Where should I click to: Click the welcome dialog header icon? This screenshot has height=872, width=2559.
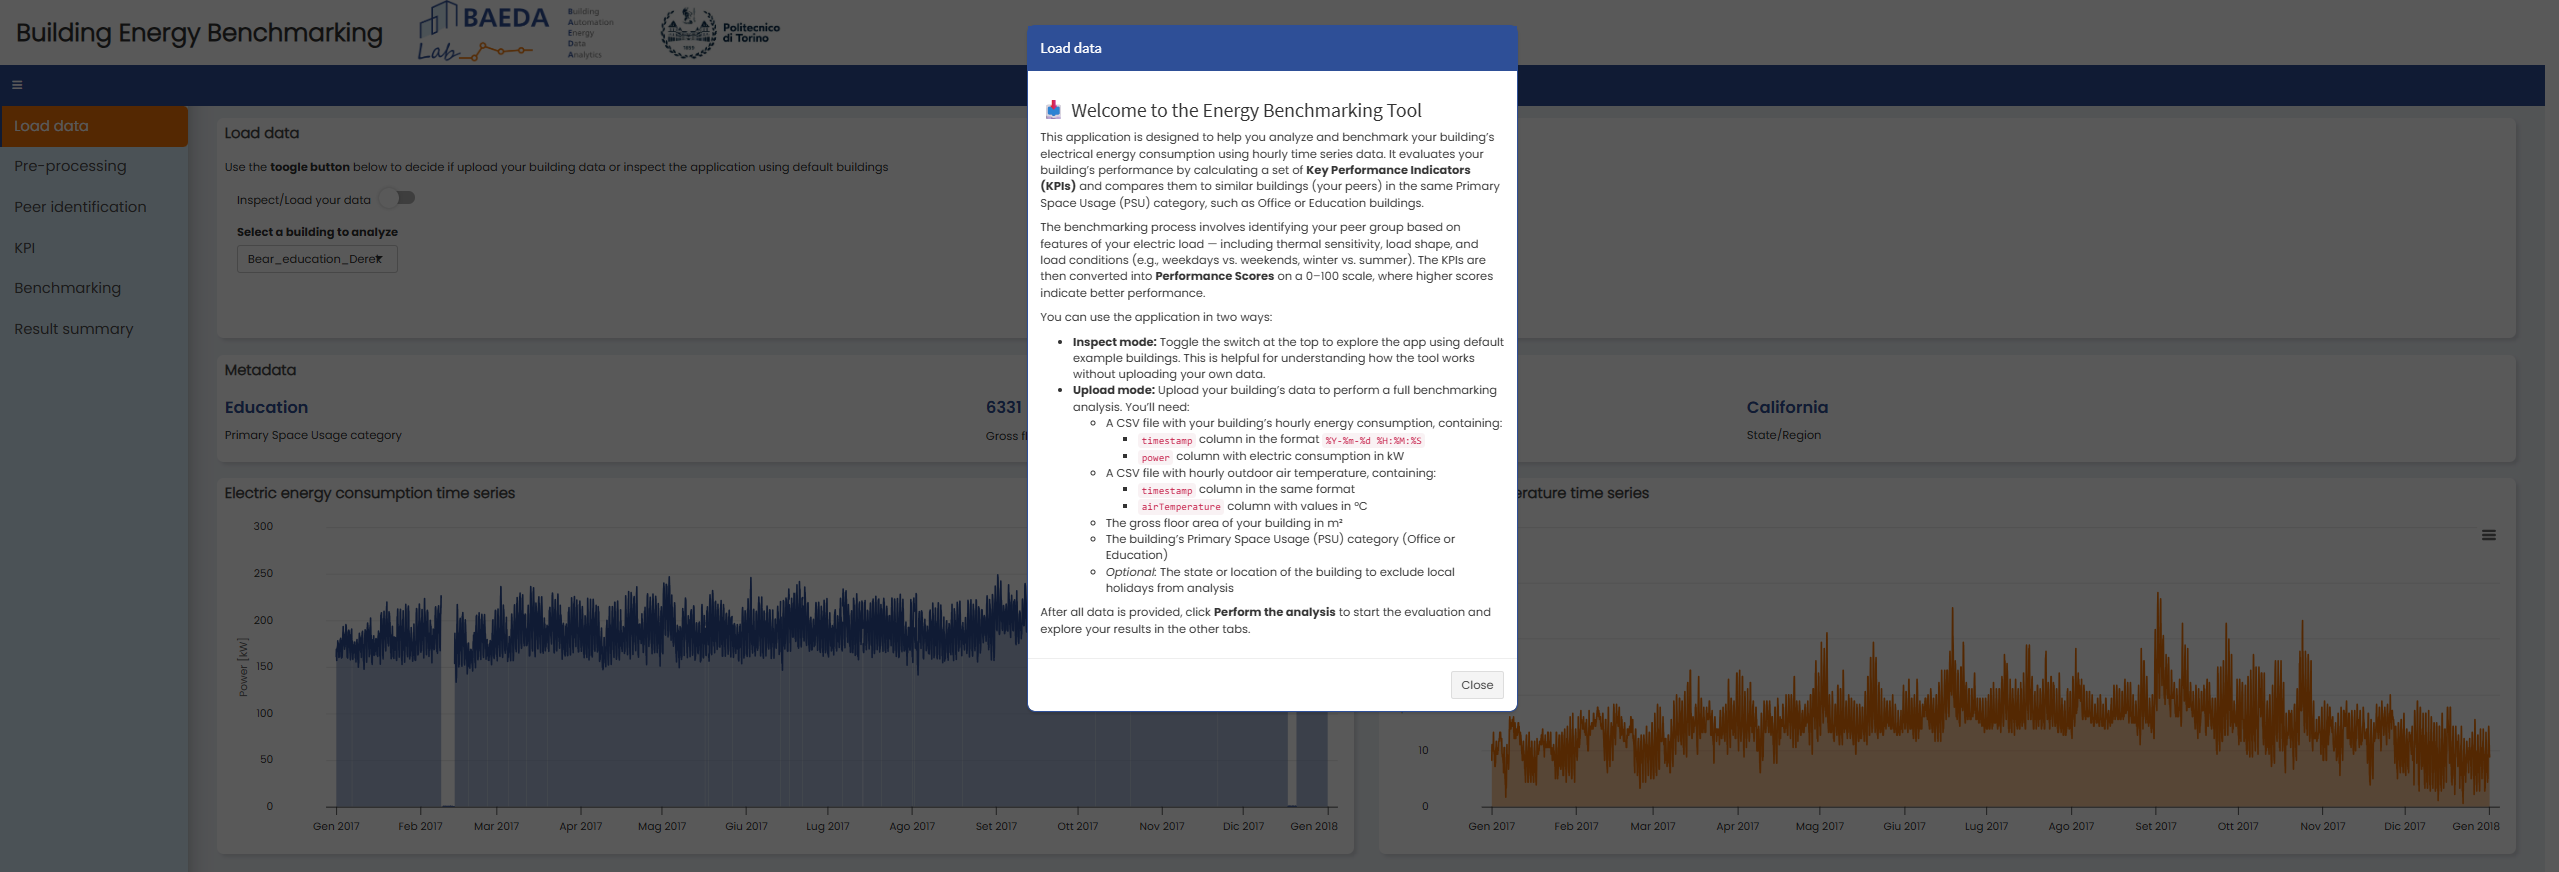[x=1053, y=110]
